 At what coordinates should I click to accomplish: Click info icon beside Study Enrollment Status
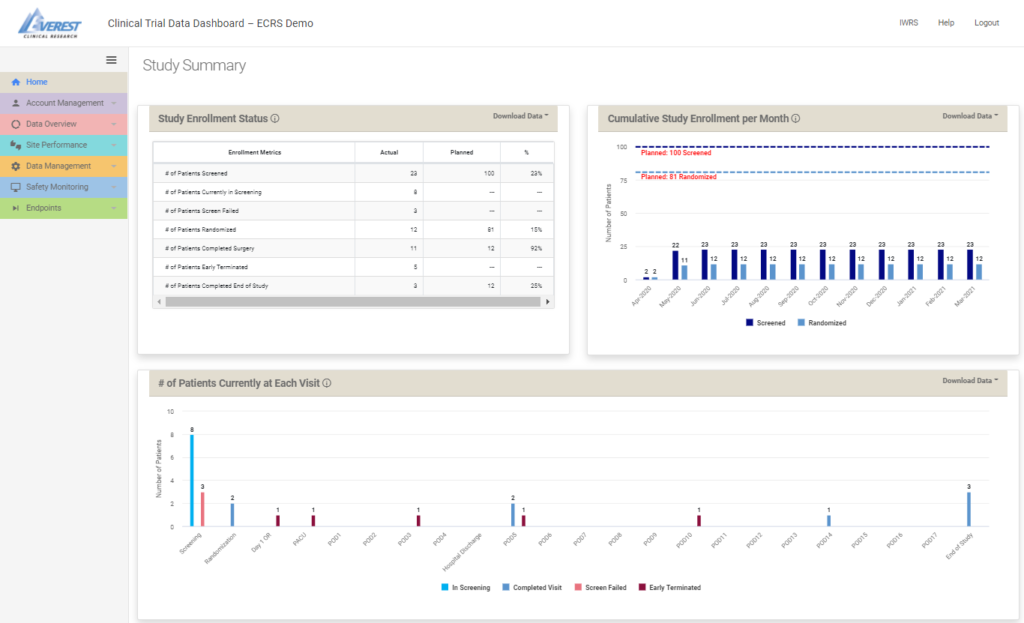click(275, 119)
